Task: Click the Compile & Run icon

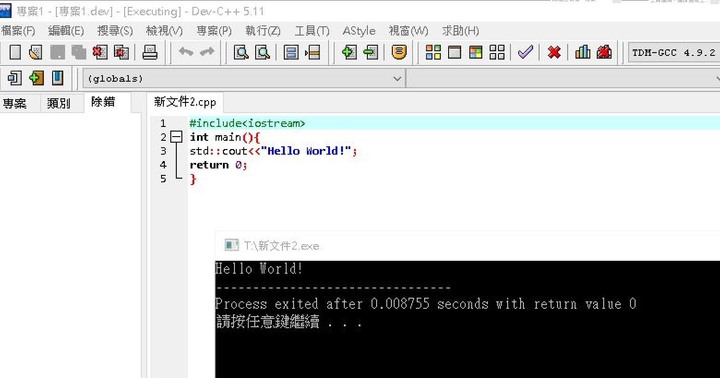Action: pos(476,52)
